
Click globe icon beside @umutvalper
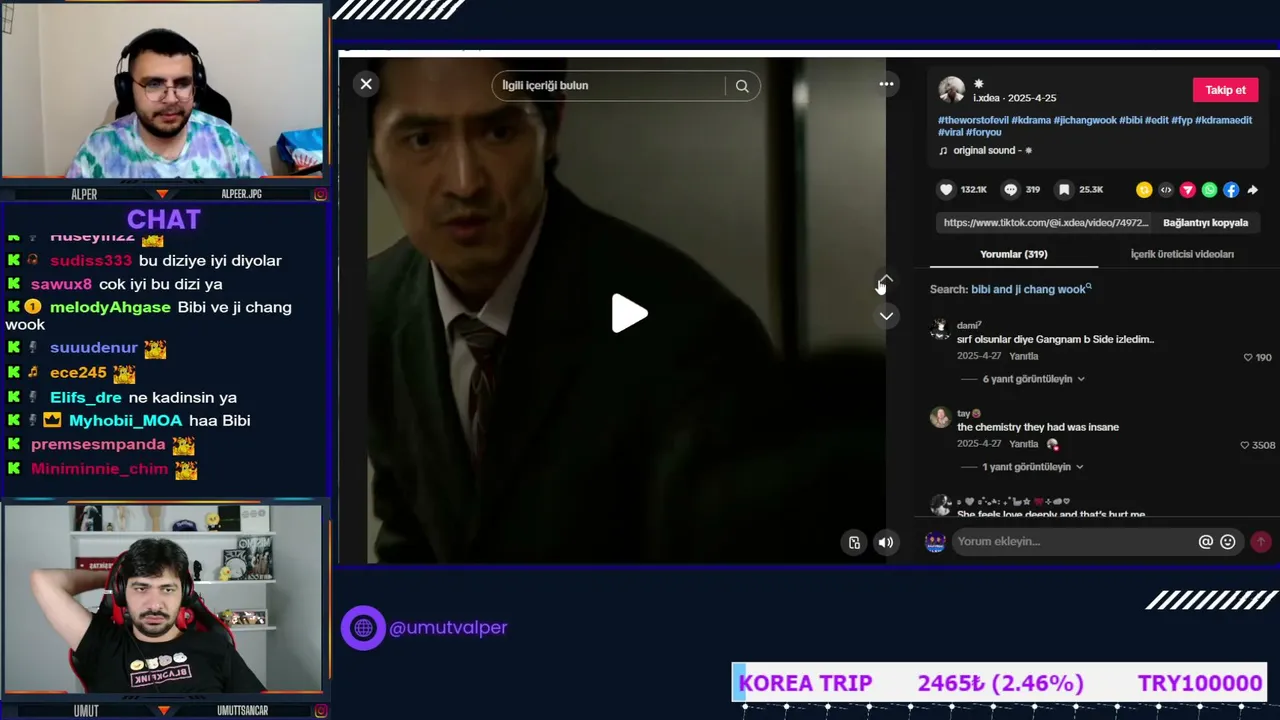click(x=363, y=628)
